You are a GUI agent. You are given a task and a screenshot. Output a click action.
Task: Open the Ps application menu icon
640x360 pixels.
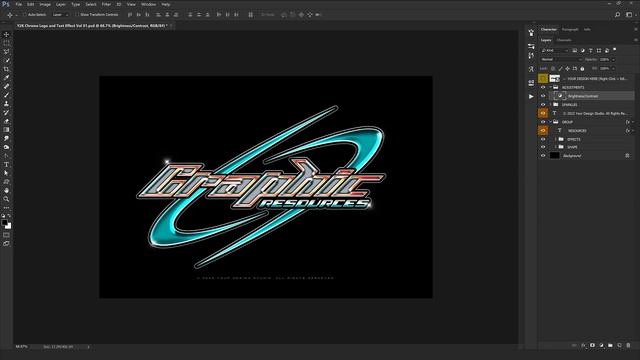click(x=6, y=4)
